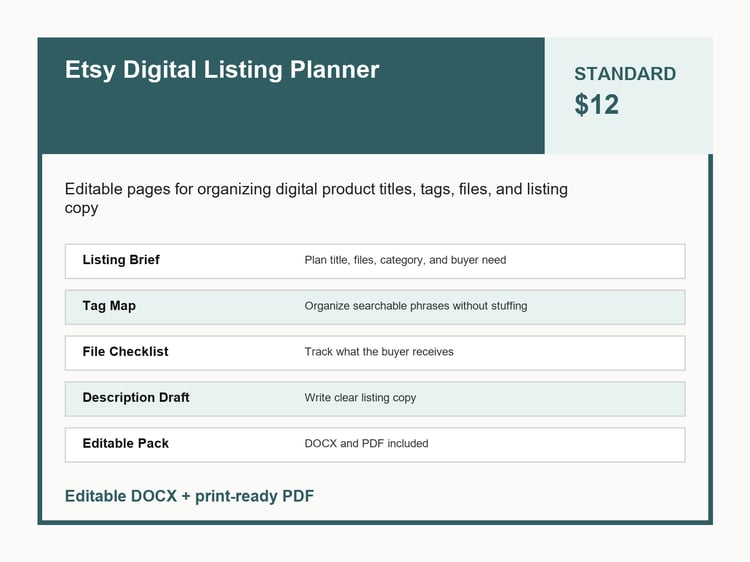Select the STANDARD tier label
750x562 pixels.
pyautogui.click(x=625, y=74)
